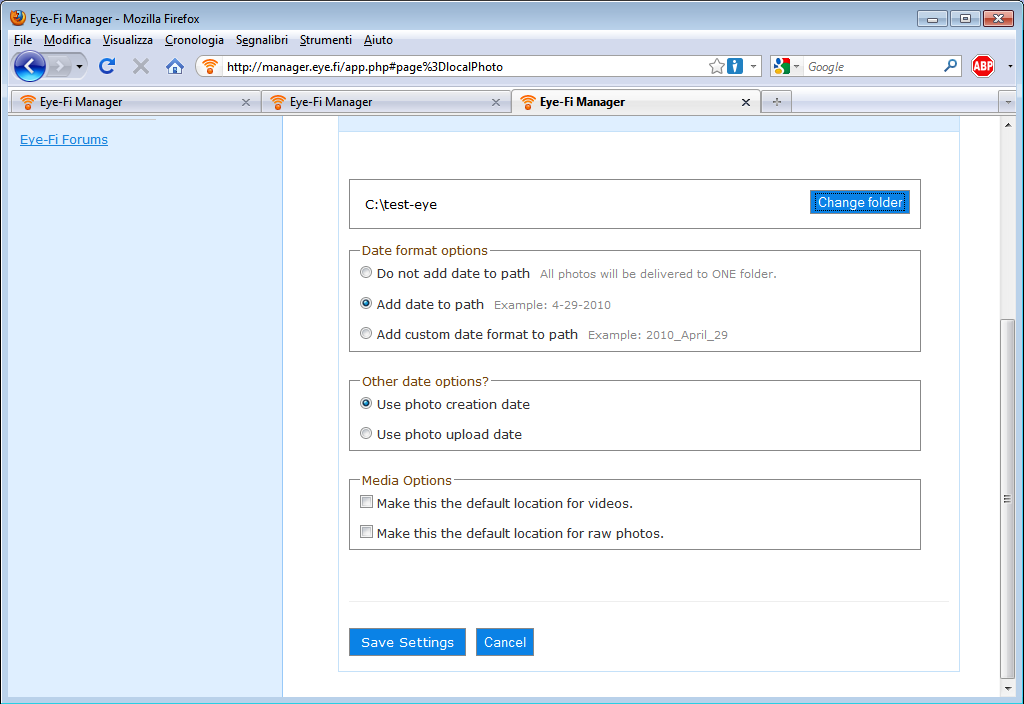This screenshot has width=1024, height=704.
Task: Open the Modifica menu
Action: [67, 40]
